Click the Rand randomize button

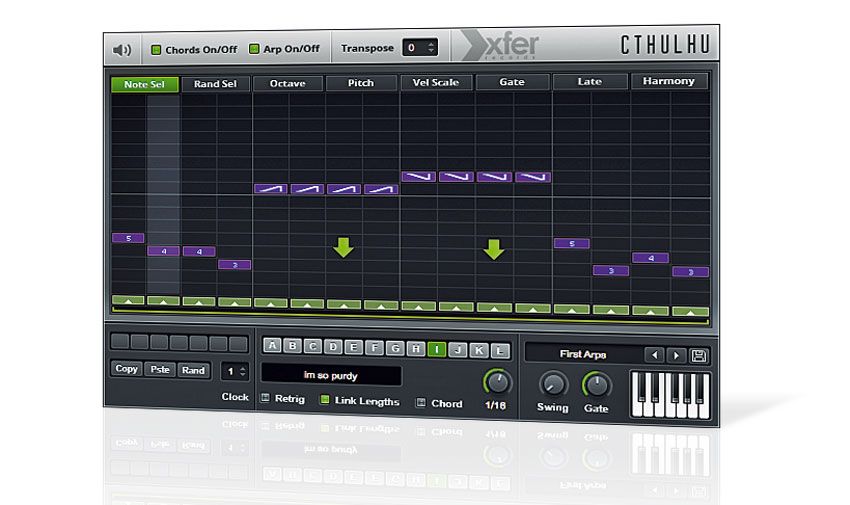193,370
